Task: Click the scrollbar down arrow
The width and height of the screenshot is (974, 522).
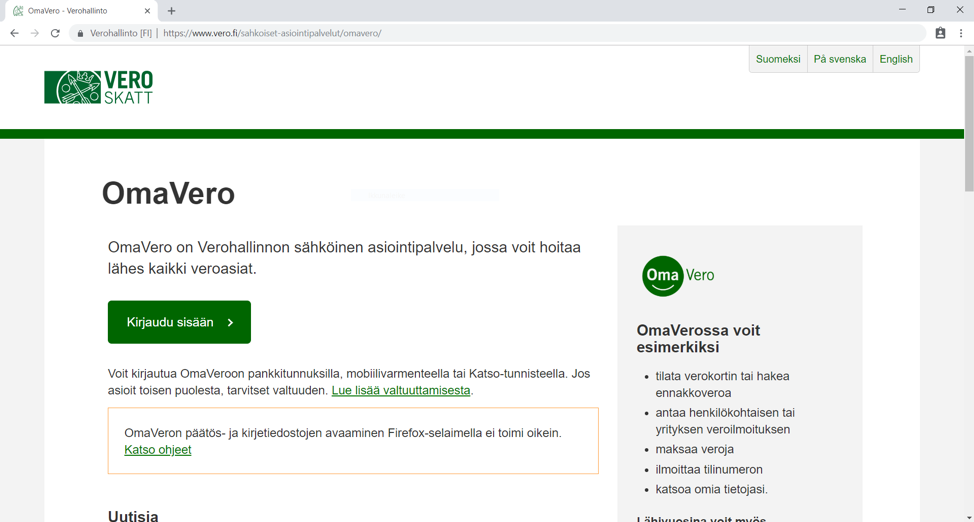Action: (x=968, y=516)
